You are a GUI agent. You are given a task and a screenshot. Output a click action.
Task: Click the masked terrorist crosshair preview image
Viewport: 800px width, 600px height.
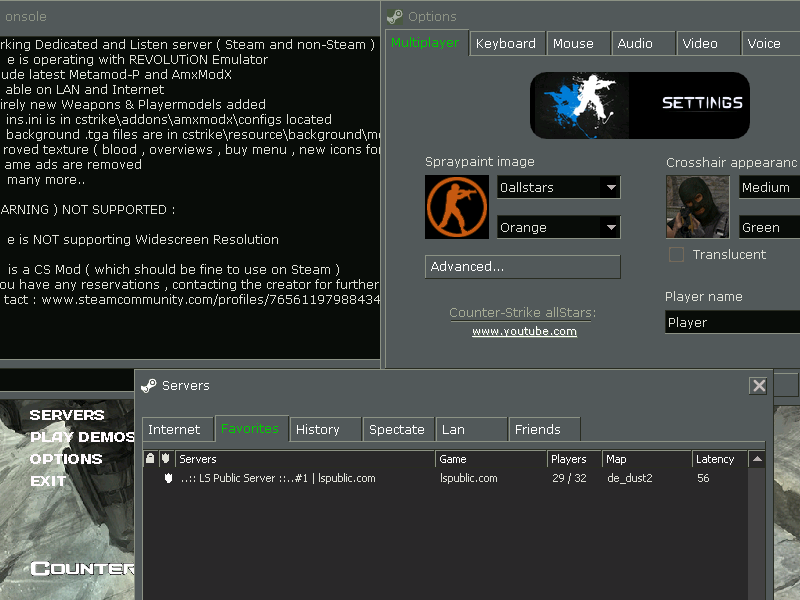698,207
